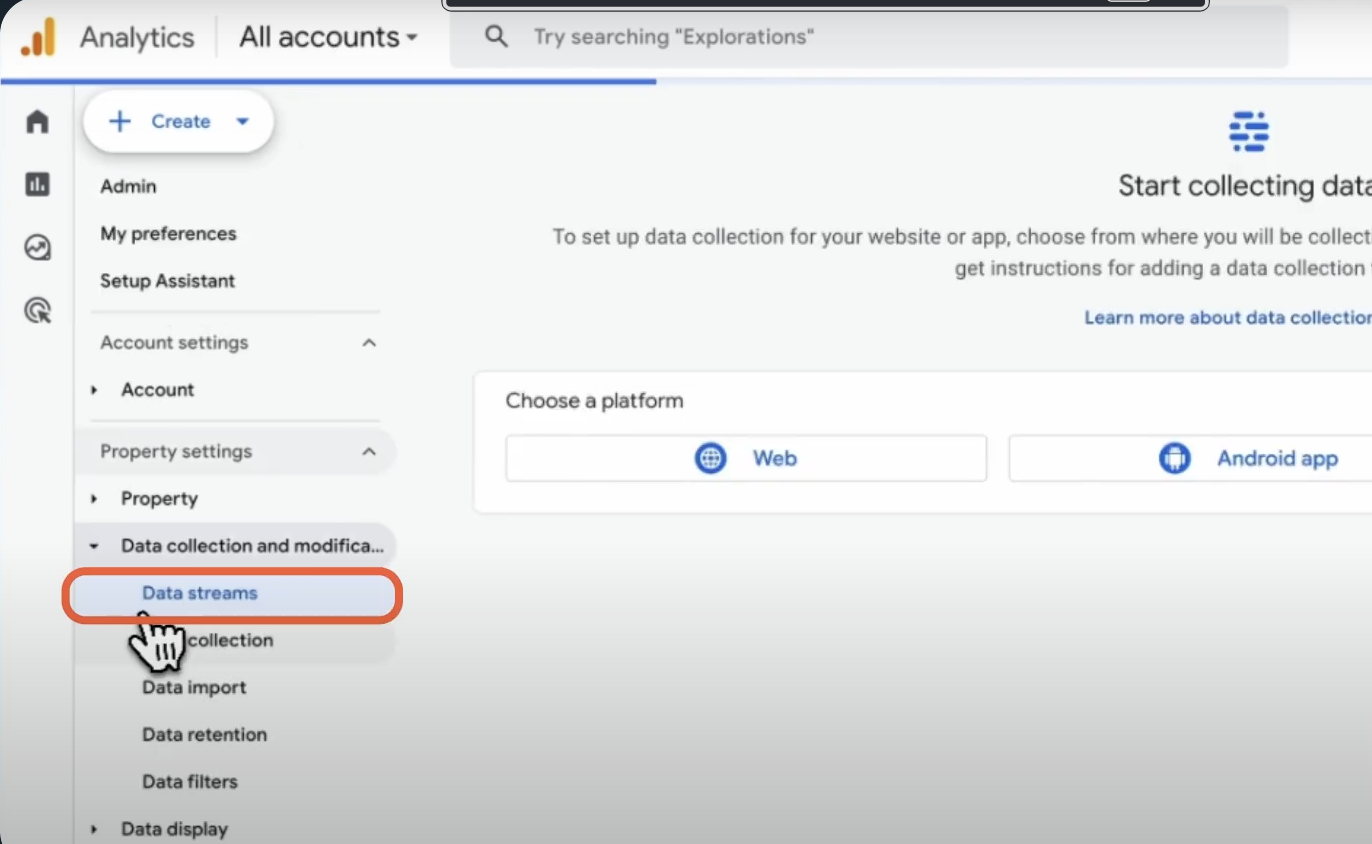The width and height of the screenshot is (1372, 844).
Task: Select Data streams in sidebar
Action: tap(234, 594)
